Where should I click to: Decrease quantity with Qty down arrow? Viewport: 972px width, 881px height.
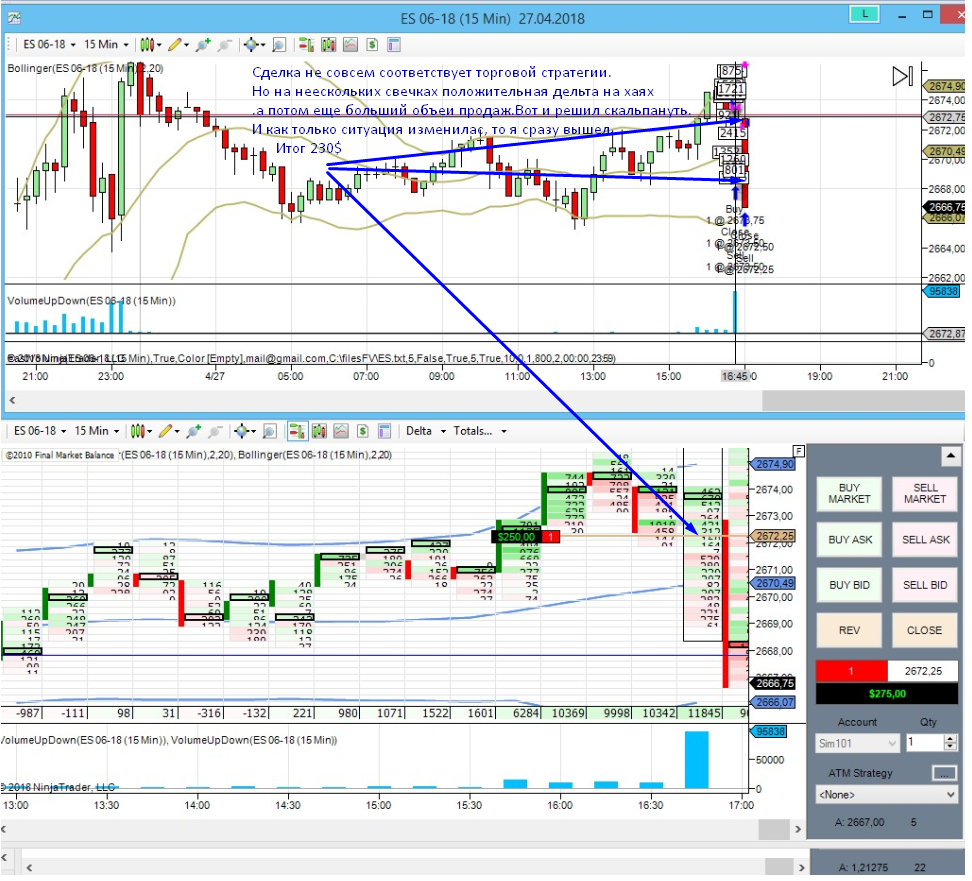pos(950,747)
